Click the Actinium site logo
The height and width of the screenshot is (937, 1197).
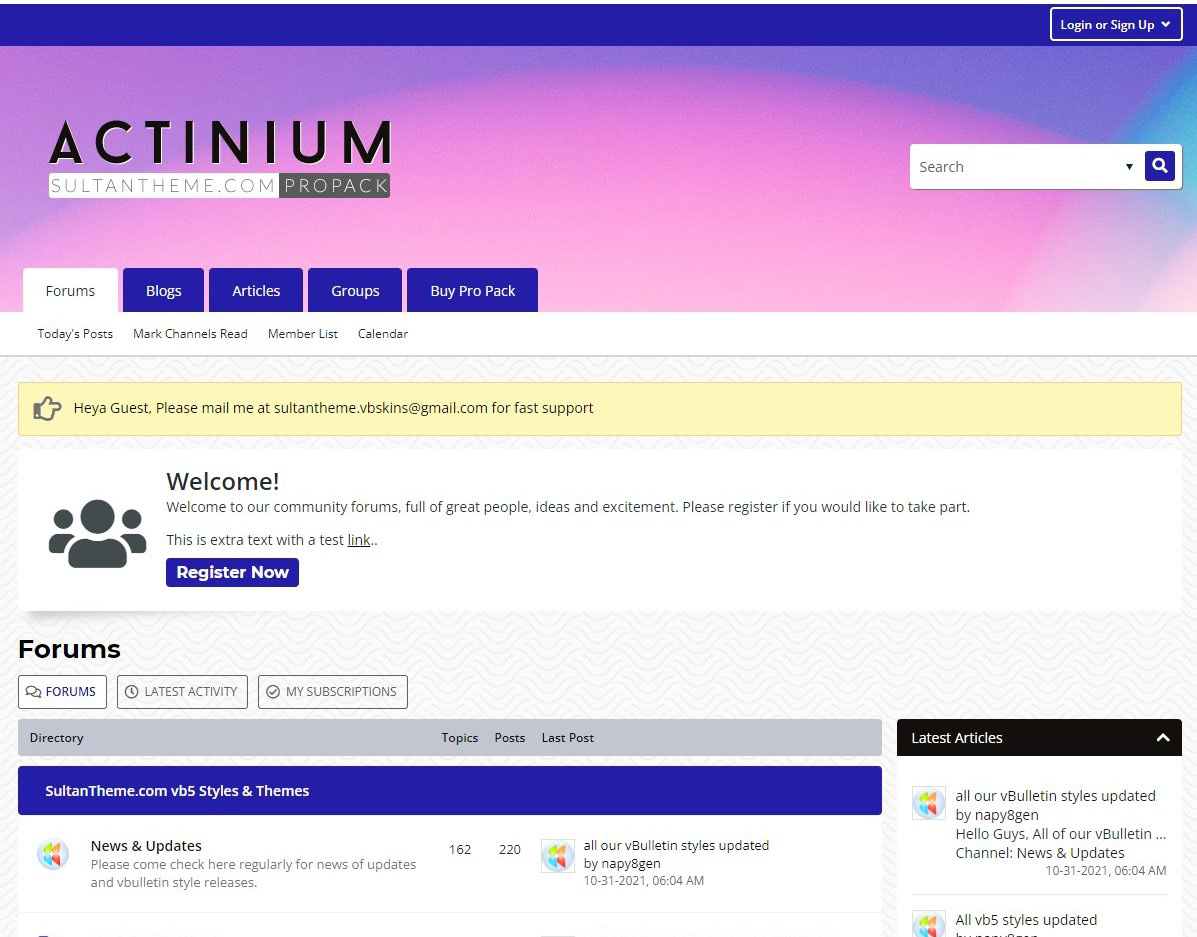(x=220, y=159)
